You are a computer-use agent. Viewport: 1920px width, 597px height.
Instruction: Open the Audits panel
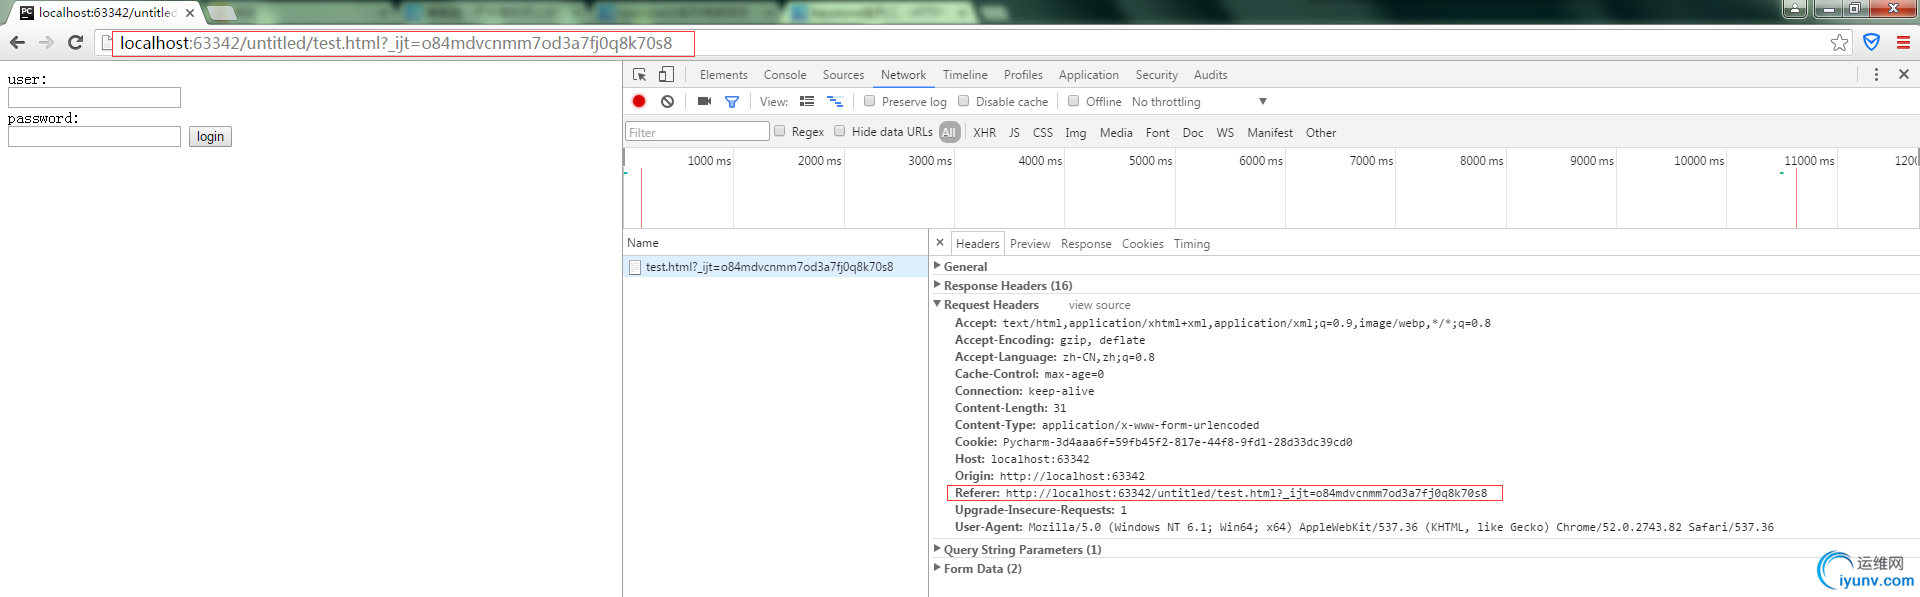click(x=1210, y=75)
